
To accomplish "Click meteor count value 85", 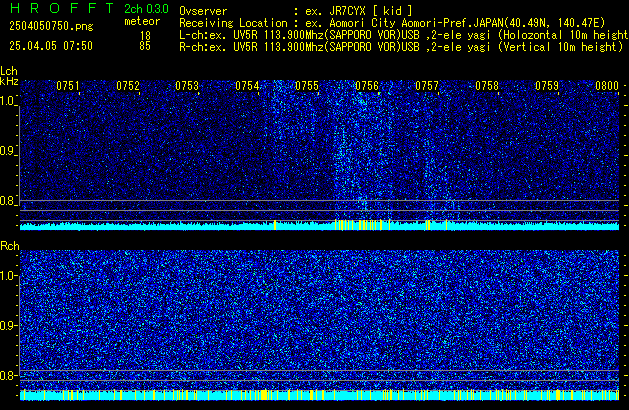I will pos(145,46).
